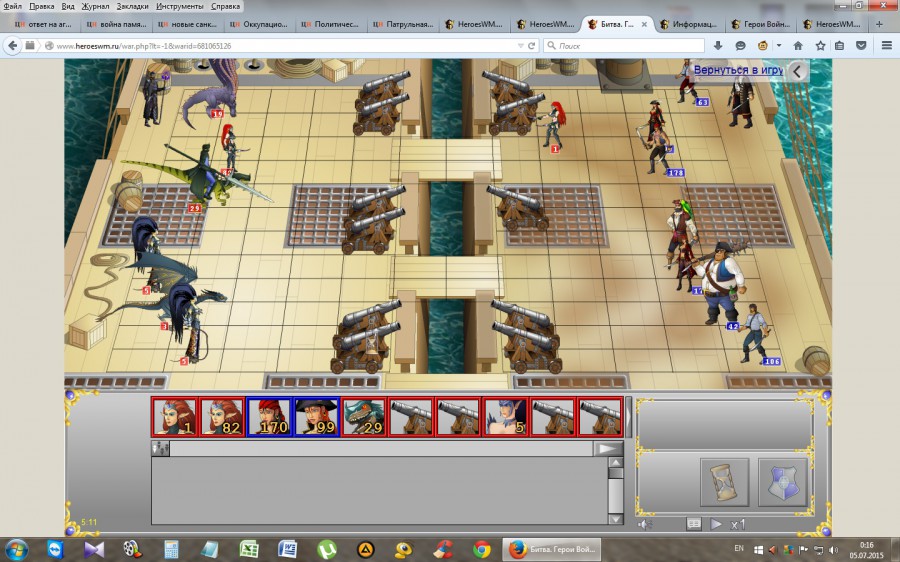Select the turn queue portrait showing 170
The height and width of the screenshot is (562, 900).
click(x=269, y=416)
